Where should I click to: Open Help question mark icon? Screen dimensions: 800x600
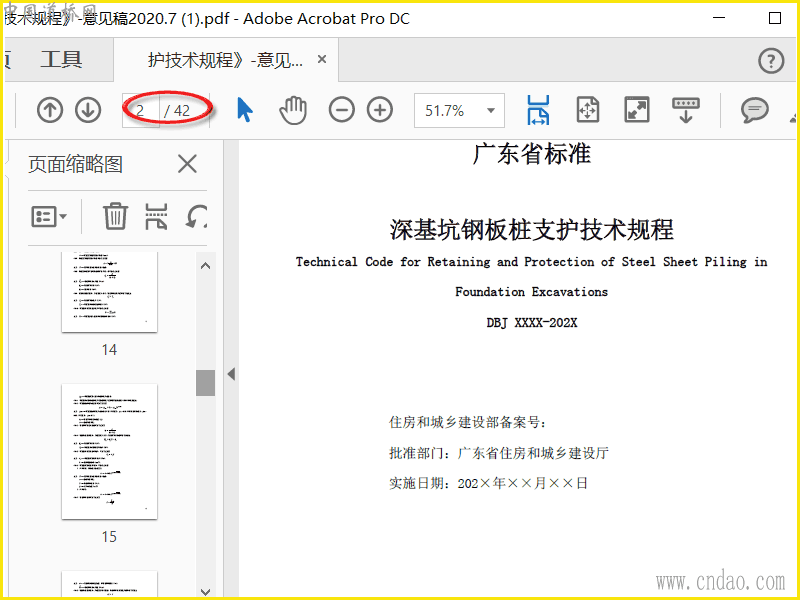pos(771,61)
